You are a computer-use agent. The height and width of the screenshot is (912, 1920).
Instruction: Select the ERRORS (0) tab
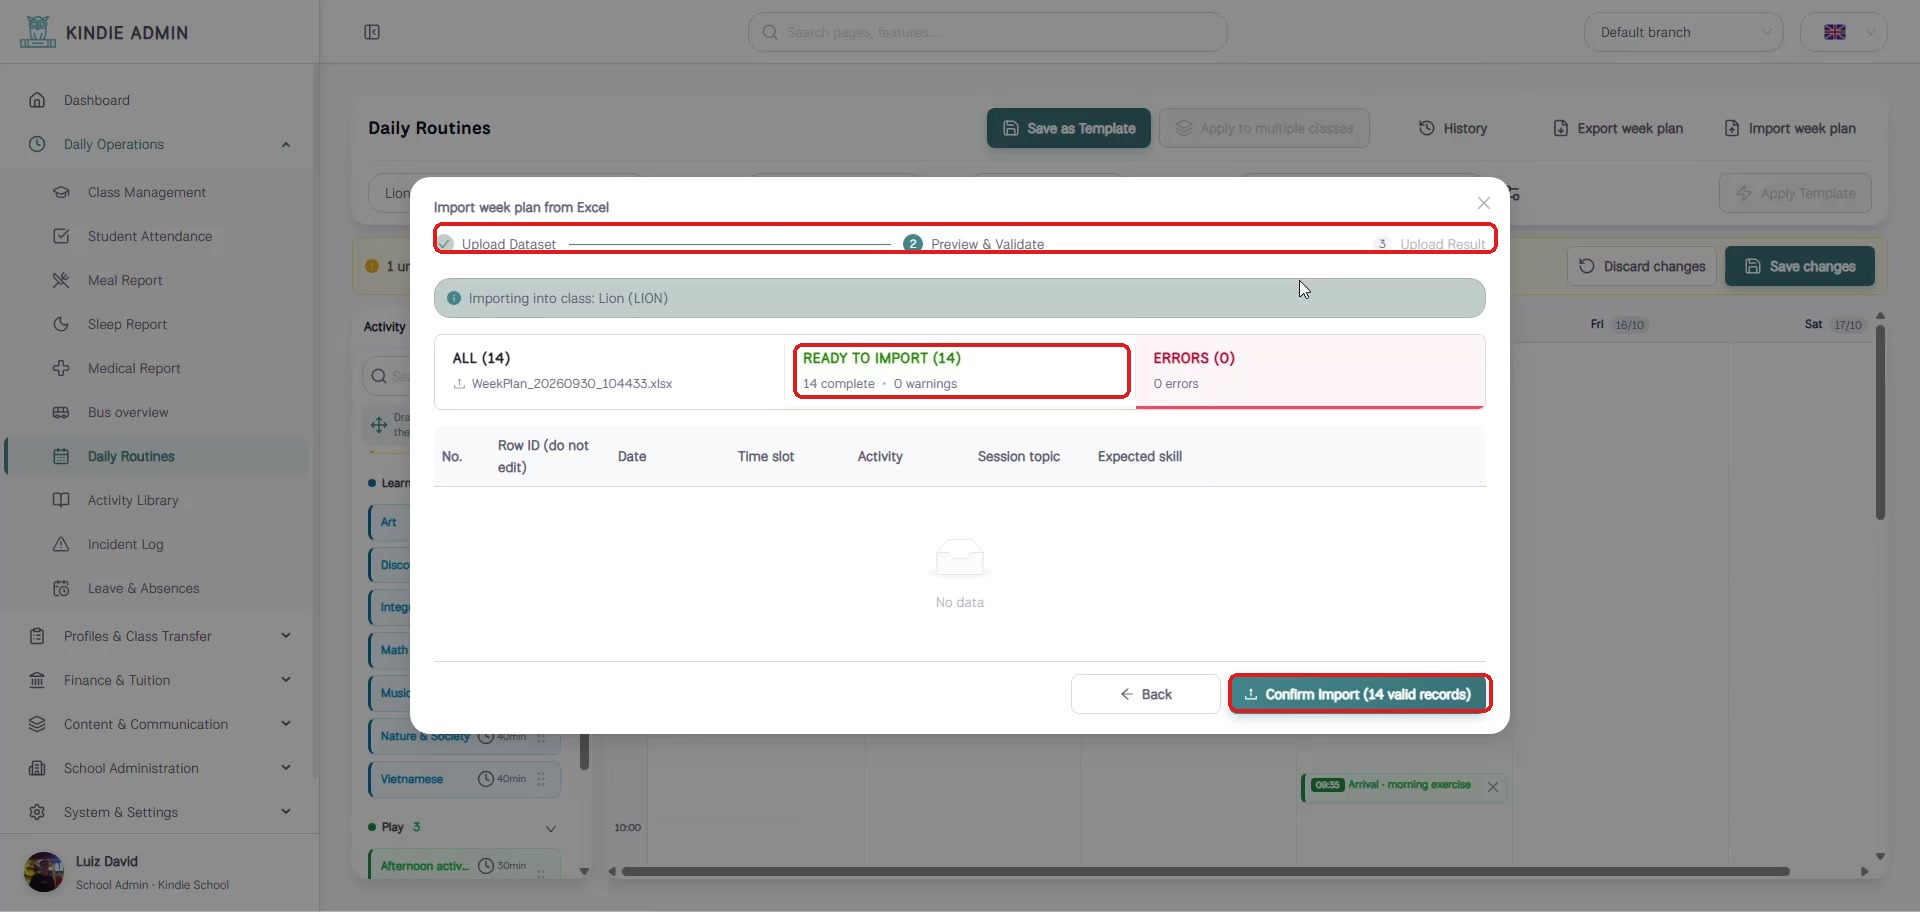(x=1310, y=371)
